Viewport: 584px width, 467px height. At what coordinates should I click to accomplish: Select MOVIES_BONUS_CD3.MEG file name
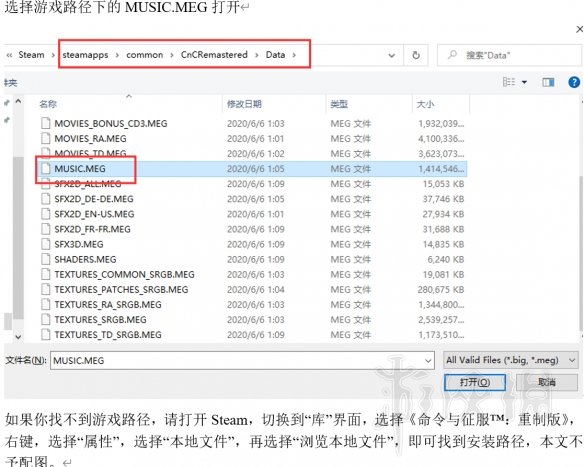click(x=111, y=123)
